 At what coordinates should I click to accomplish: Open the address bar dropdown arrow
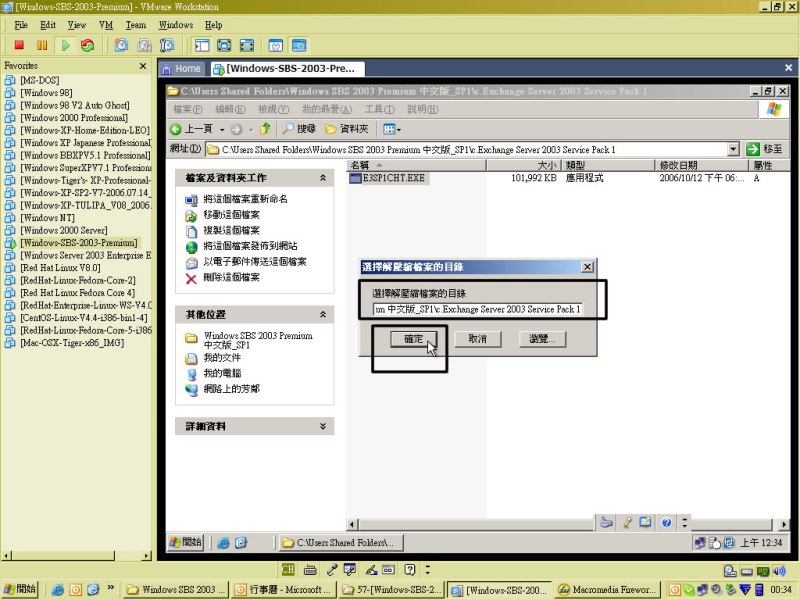(733, 149)
